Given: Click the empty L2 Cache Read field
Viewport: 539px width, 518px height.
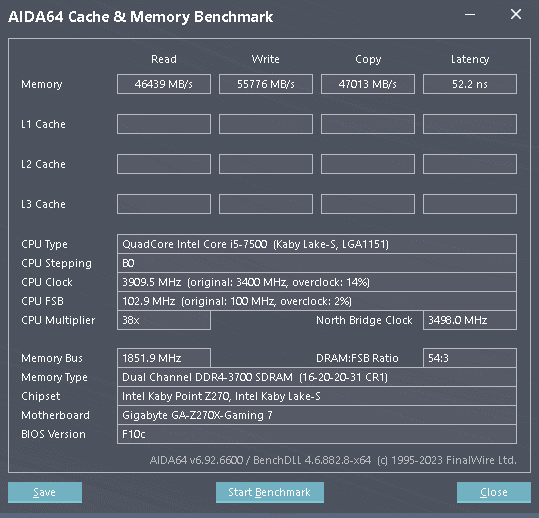Looking at the screenshot, I should (x=164, y=164).
